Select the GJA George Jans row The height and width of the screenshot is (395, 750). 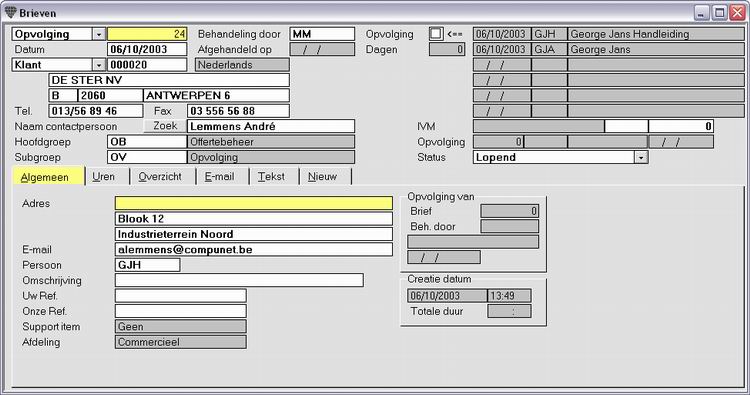click(x=608, y=49)
